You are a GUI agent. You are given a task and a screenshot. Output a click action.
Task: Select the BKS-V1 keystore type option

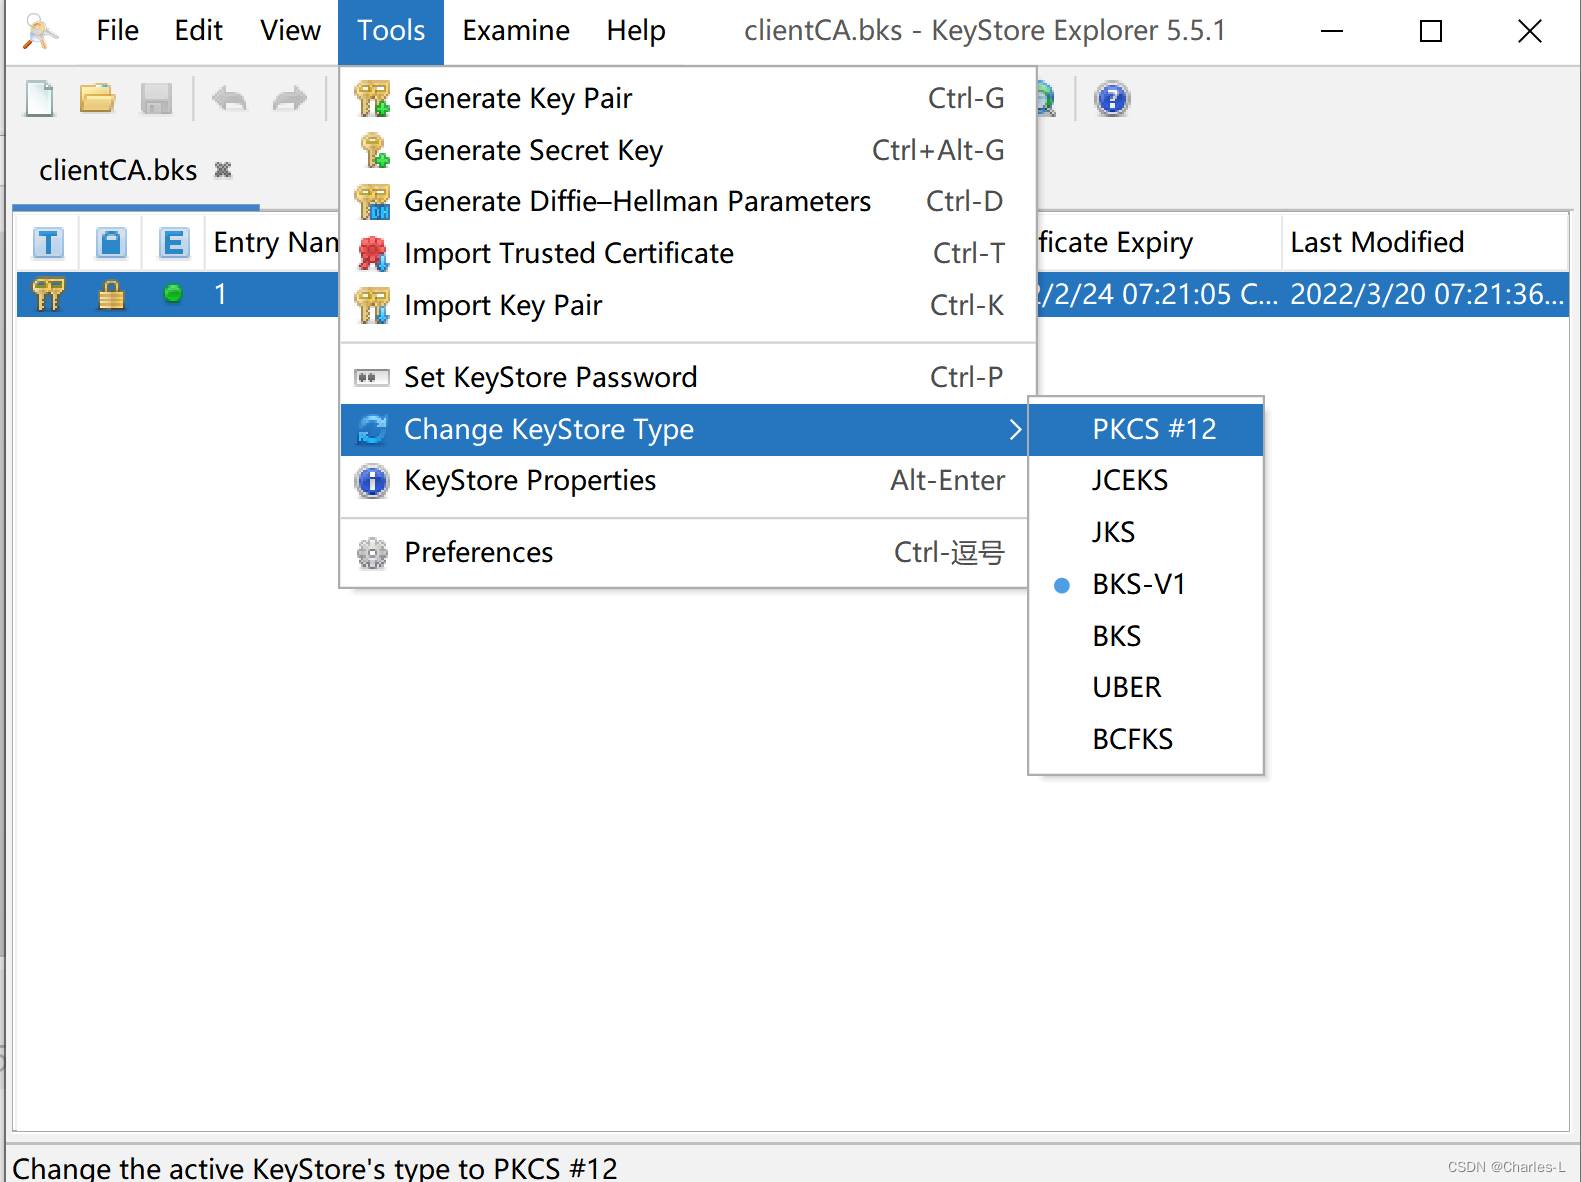pos(1146,584)
